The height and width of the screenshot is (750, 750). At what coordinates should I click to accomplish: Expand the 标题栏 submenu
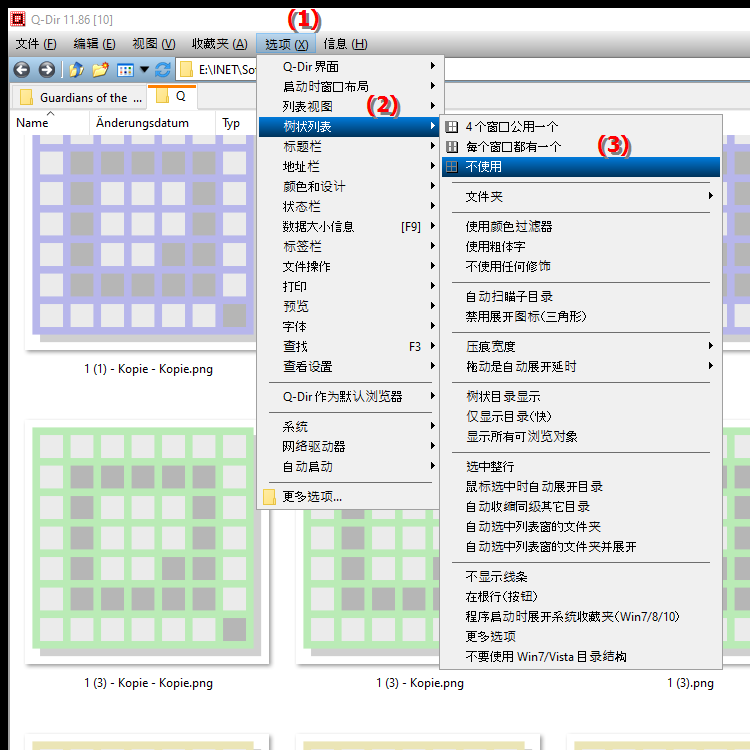click(349, 147)
